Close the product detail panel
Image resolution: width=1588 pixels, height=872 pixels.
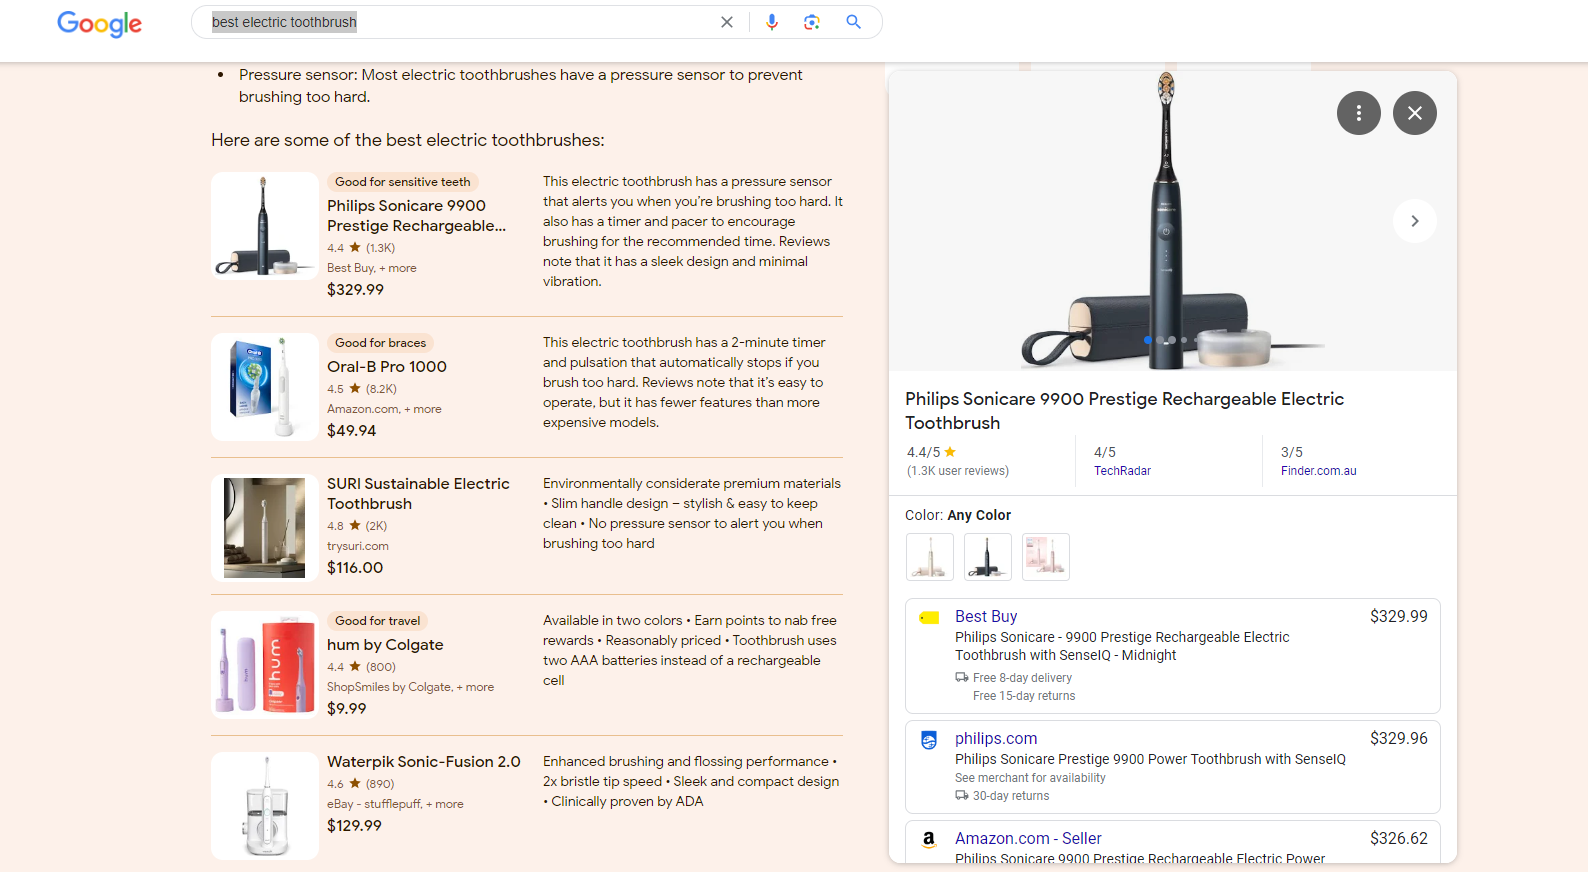pos(1415,113)
